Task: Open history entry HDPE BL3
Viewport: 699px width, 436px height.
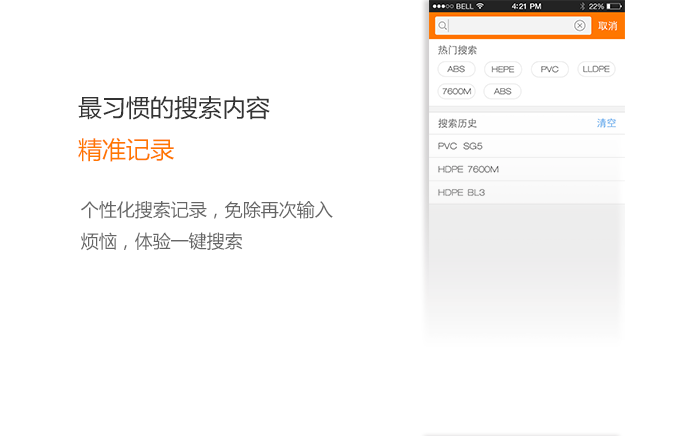Action: coord(526,193)
